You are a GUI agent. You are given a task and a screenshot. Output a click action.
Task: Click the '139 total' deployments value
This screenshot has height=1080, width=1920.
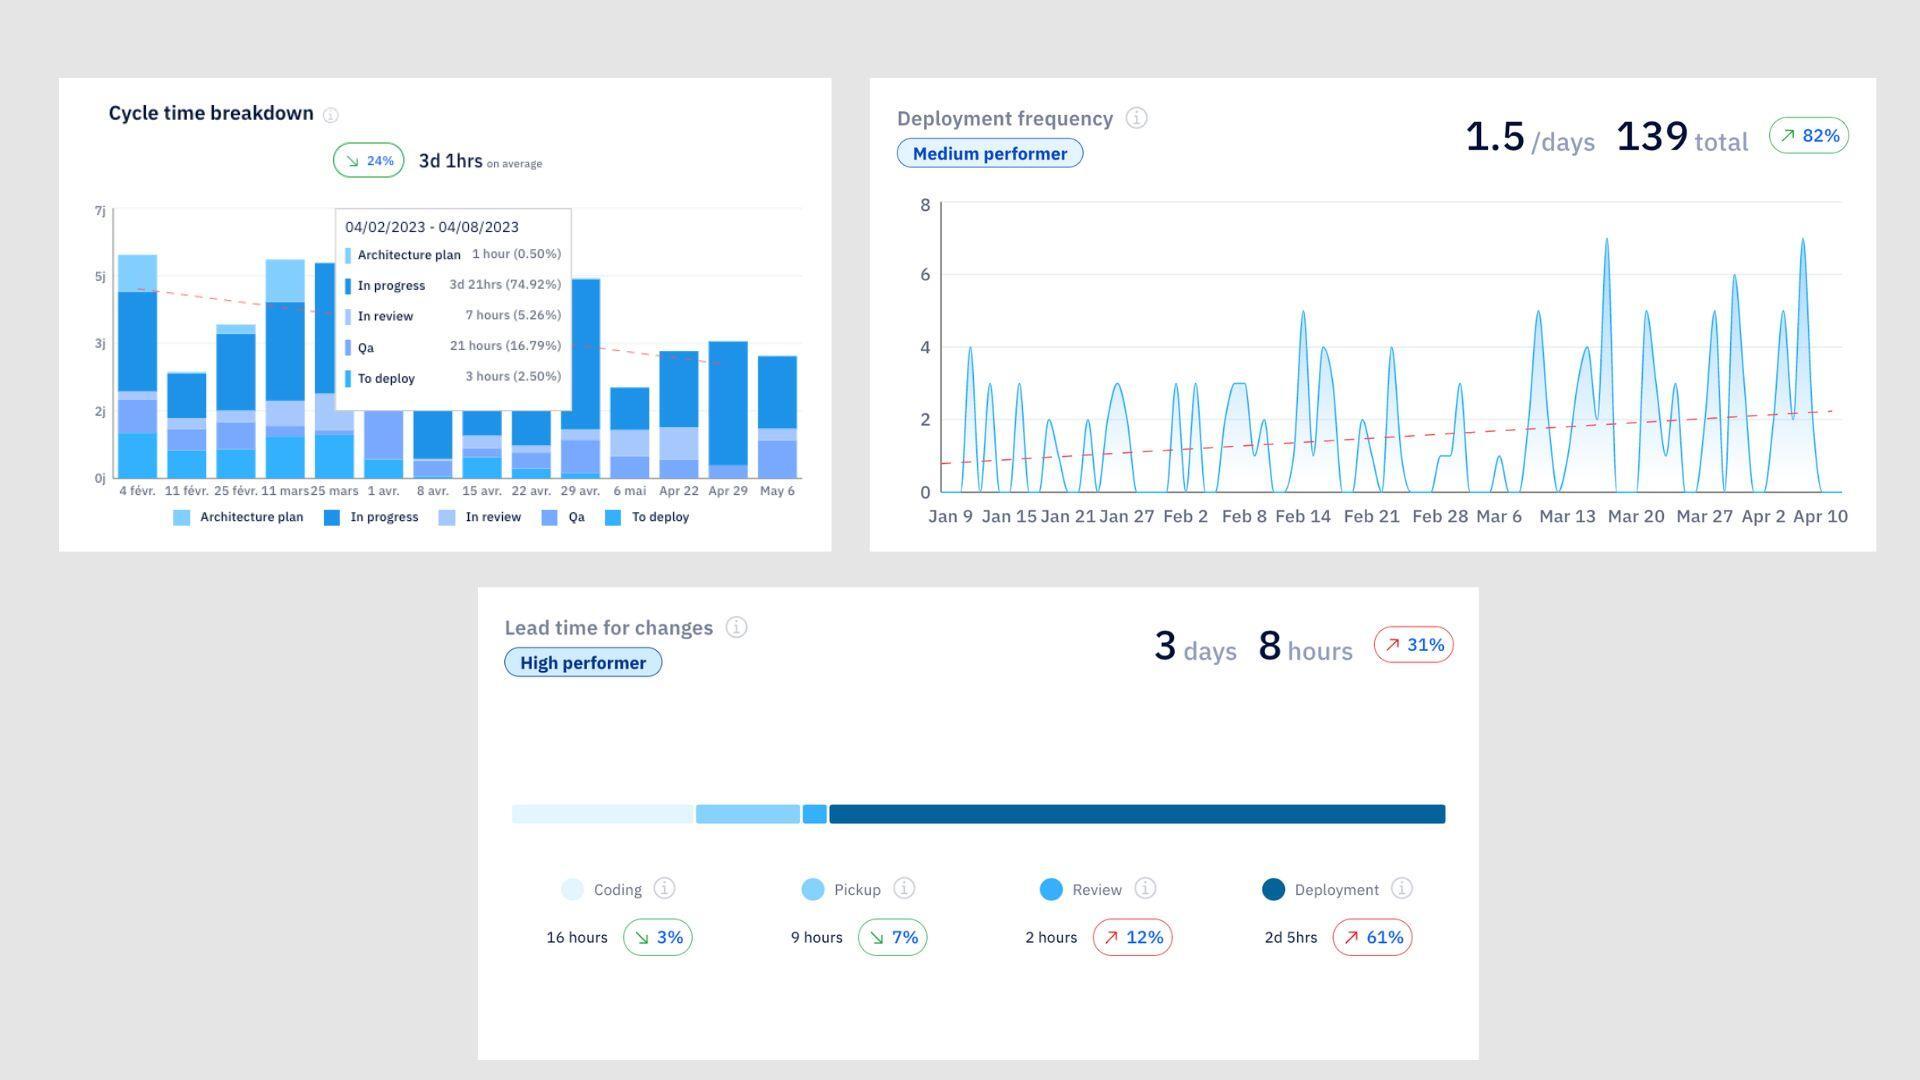click(x=1682, y=137)
